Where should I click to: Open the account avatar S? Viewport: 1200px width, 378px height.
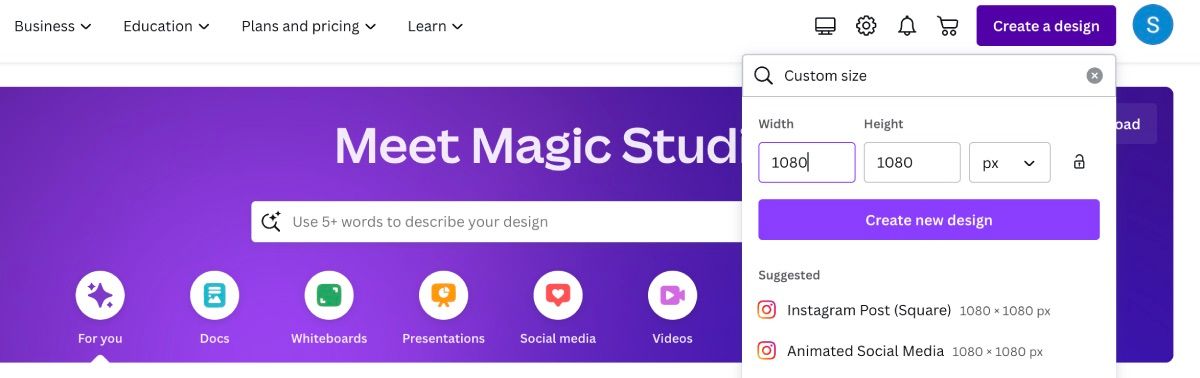point(1153,25)
